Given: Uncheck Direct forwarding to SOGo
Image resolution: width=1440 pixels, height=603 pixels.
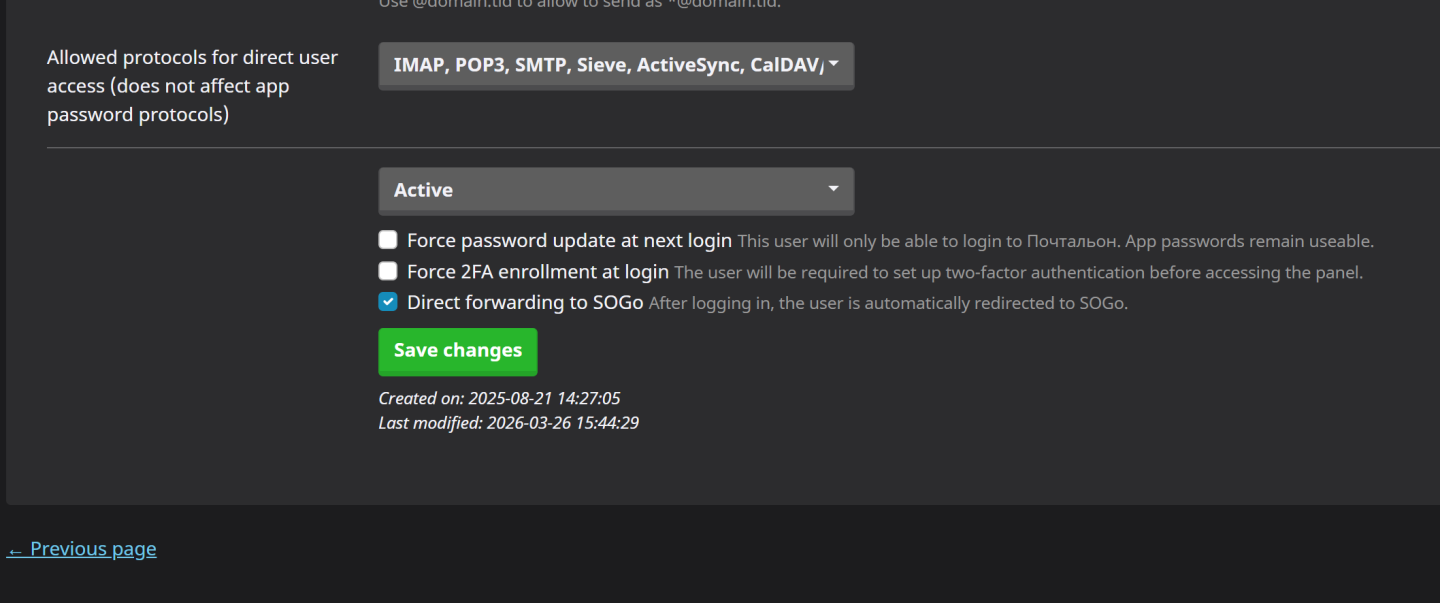Looking at the screenshot, I should [x=388, y=302].
